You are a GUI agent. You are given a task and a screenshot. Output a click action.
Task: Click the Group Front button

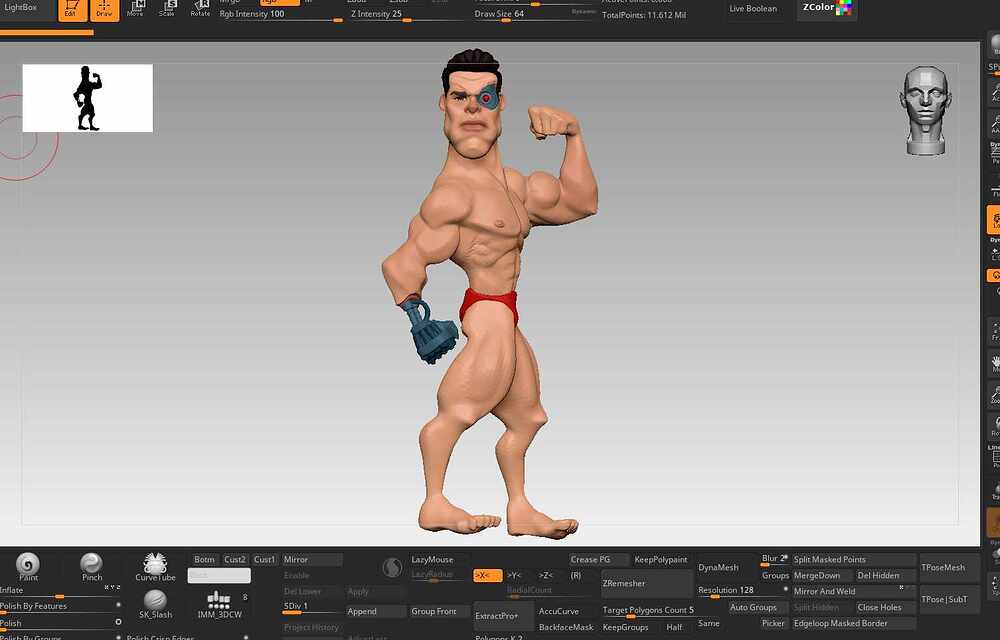pyautogui.click(x=440, y=611)
